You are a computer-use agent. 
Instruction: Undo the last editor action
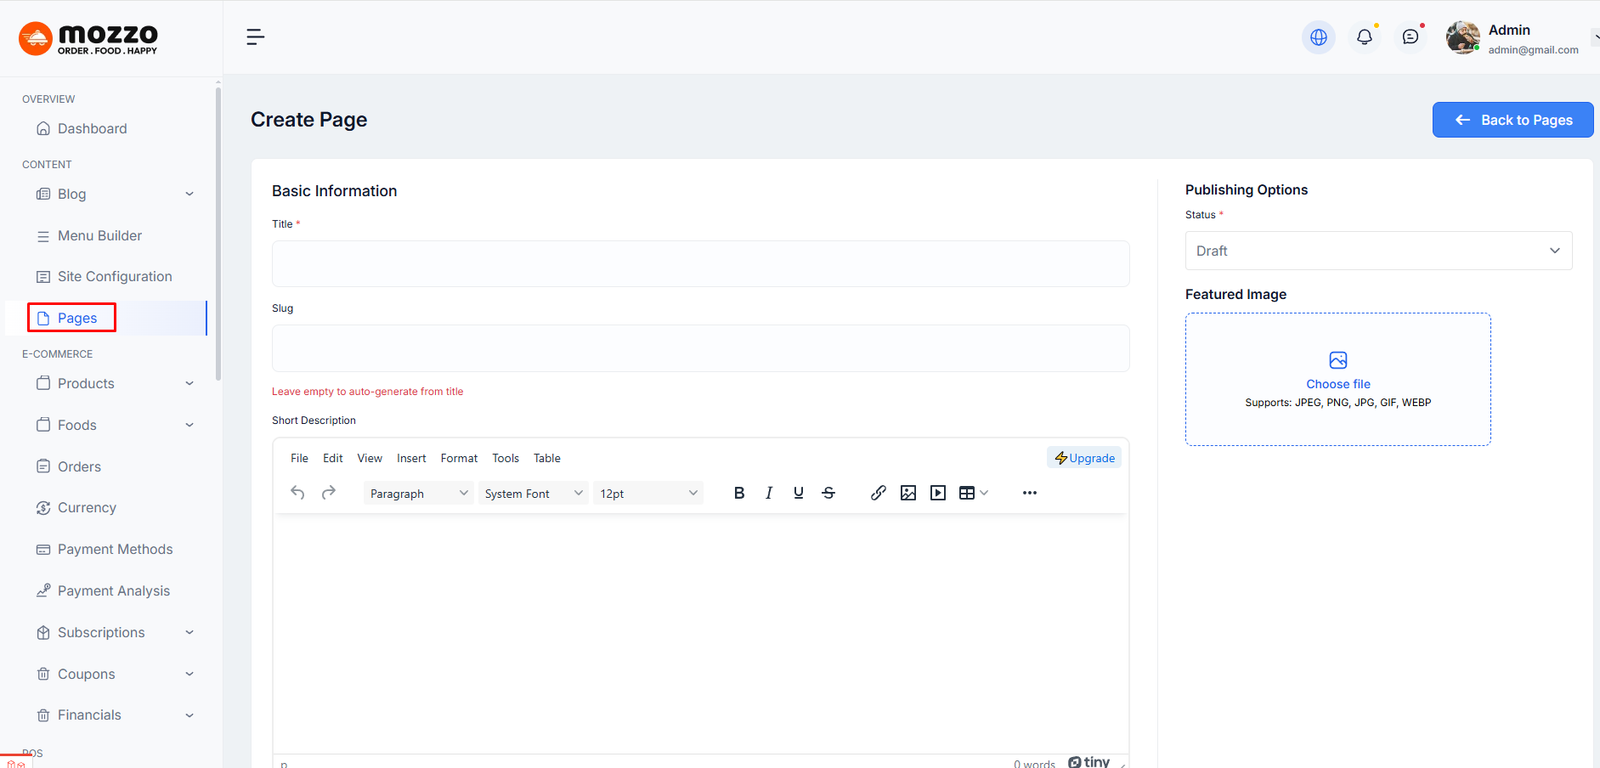click(297, 493)
